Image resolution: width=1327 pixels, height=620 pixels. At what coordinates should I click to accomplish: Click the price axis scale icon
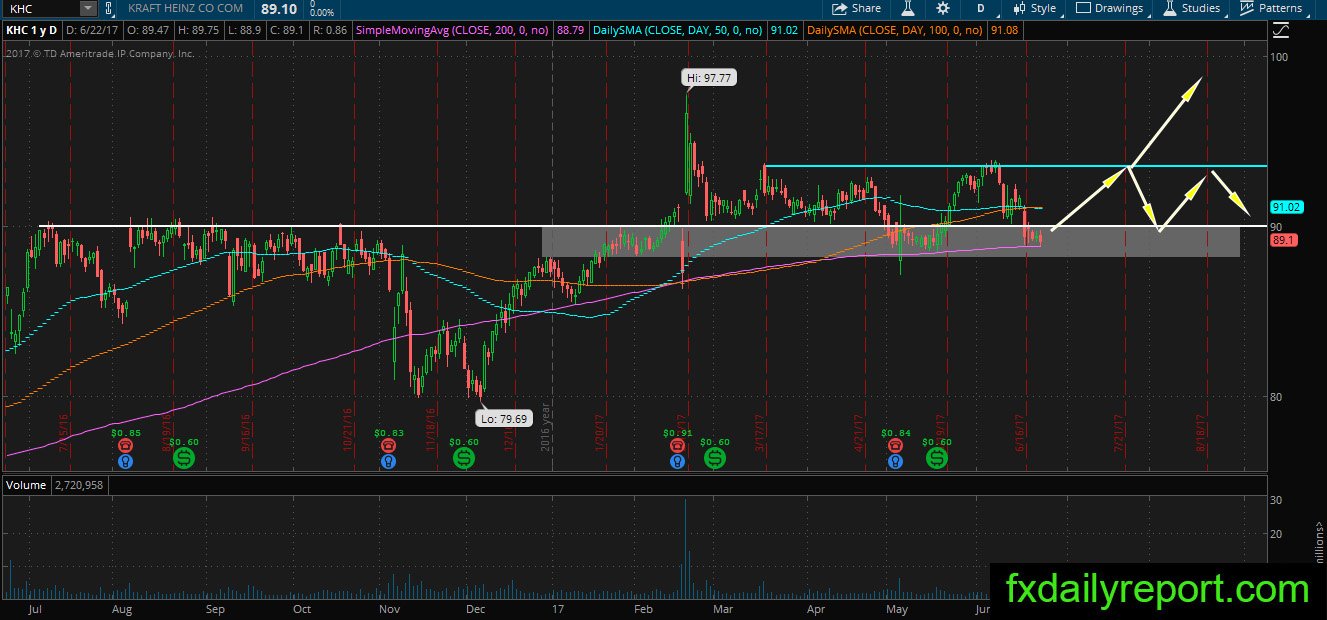pyautogui.click(x=1281, y=31)
